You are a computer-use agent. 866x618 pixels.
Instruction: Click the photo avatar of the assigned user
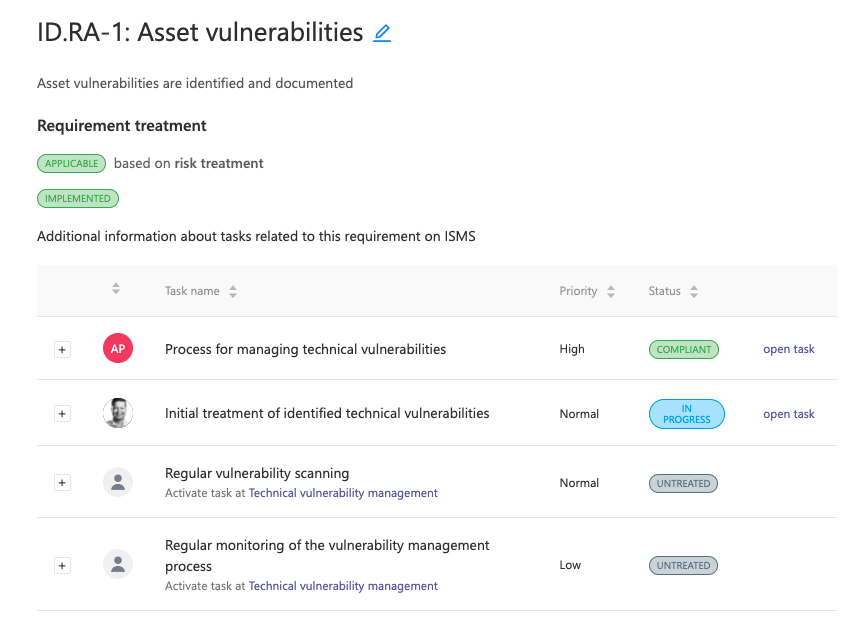pyautogui.click(x=118, y=413)
